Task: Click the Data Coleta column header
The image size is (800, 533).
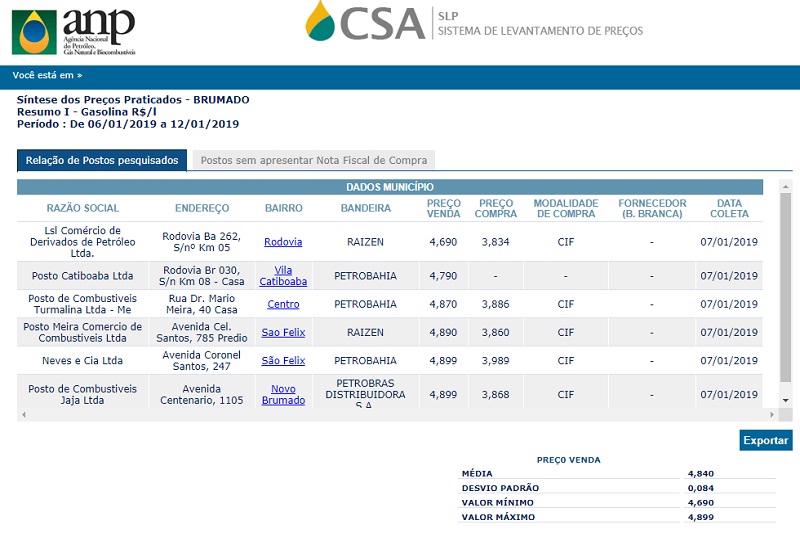Action: tap(729, 208)
